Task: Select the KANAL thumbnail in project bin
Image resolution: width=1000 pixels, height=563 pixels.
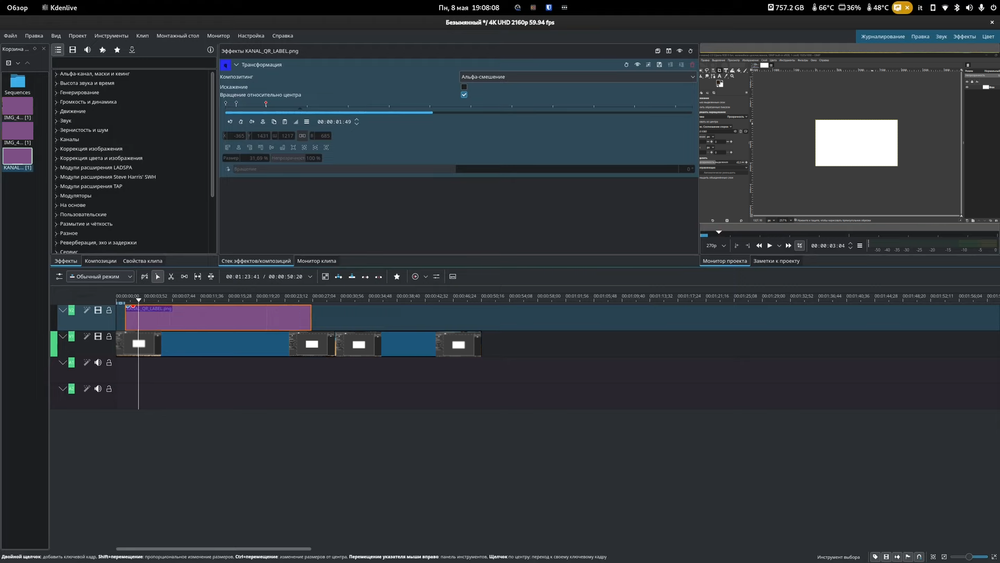Action: coord(17,156)
